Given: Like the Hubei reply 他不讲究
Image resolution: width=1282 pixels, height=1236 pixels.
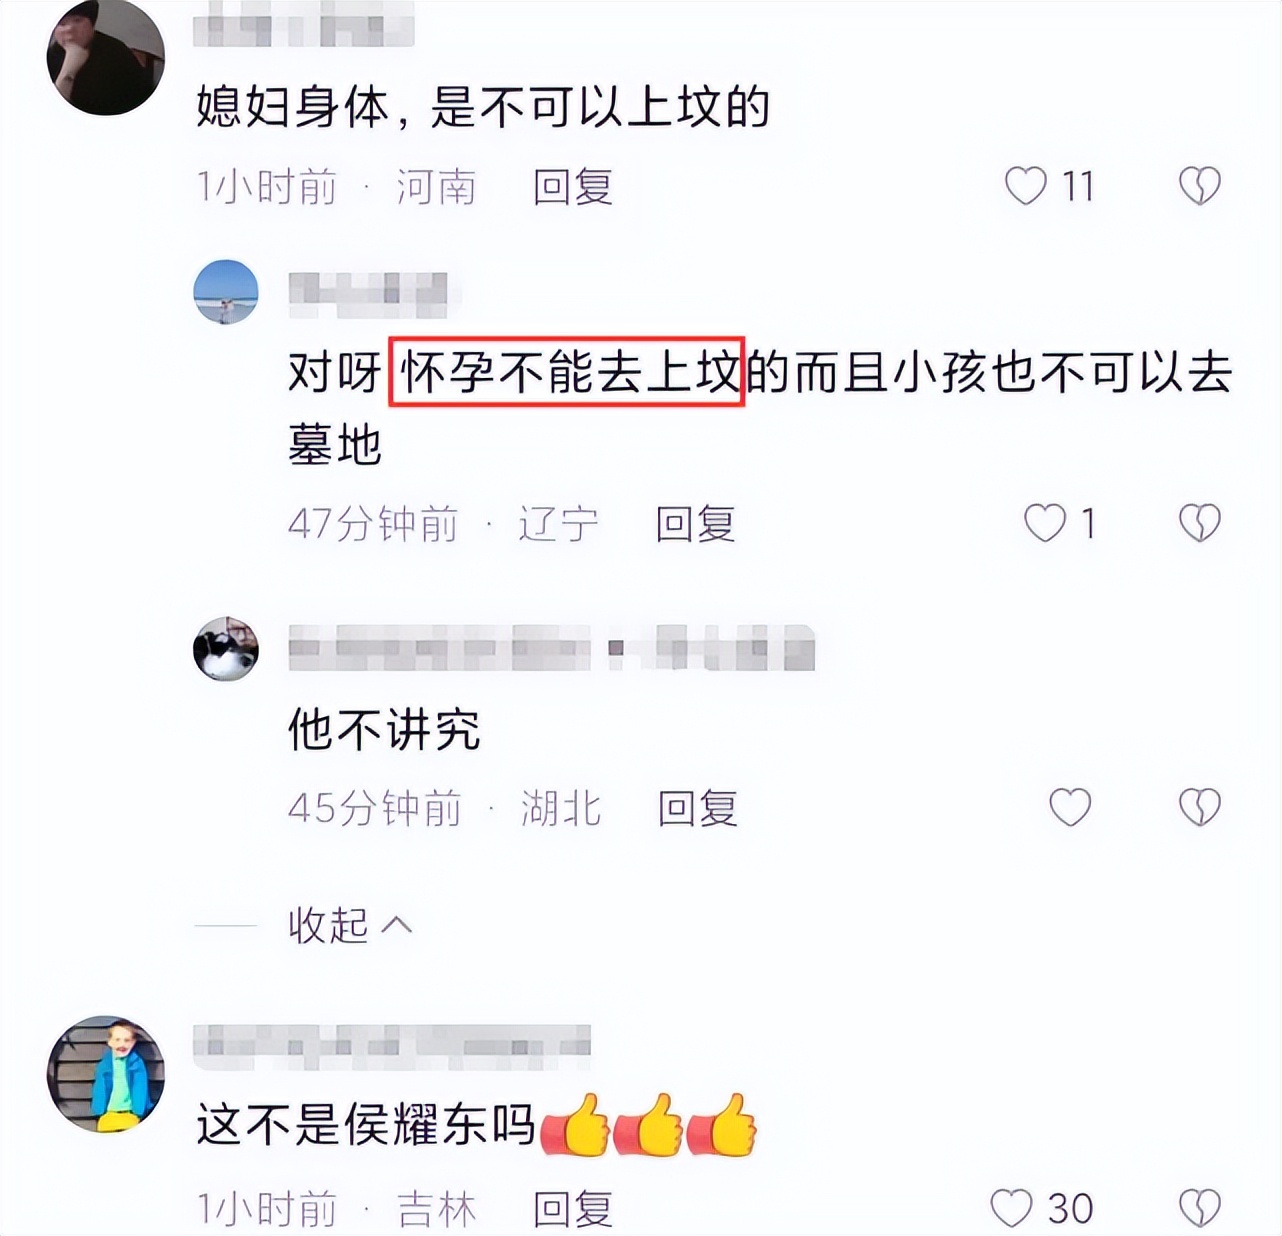Looking at the screenshot, I should [1069, 807].
